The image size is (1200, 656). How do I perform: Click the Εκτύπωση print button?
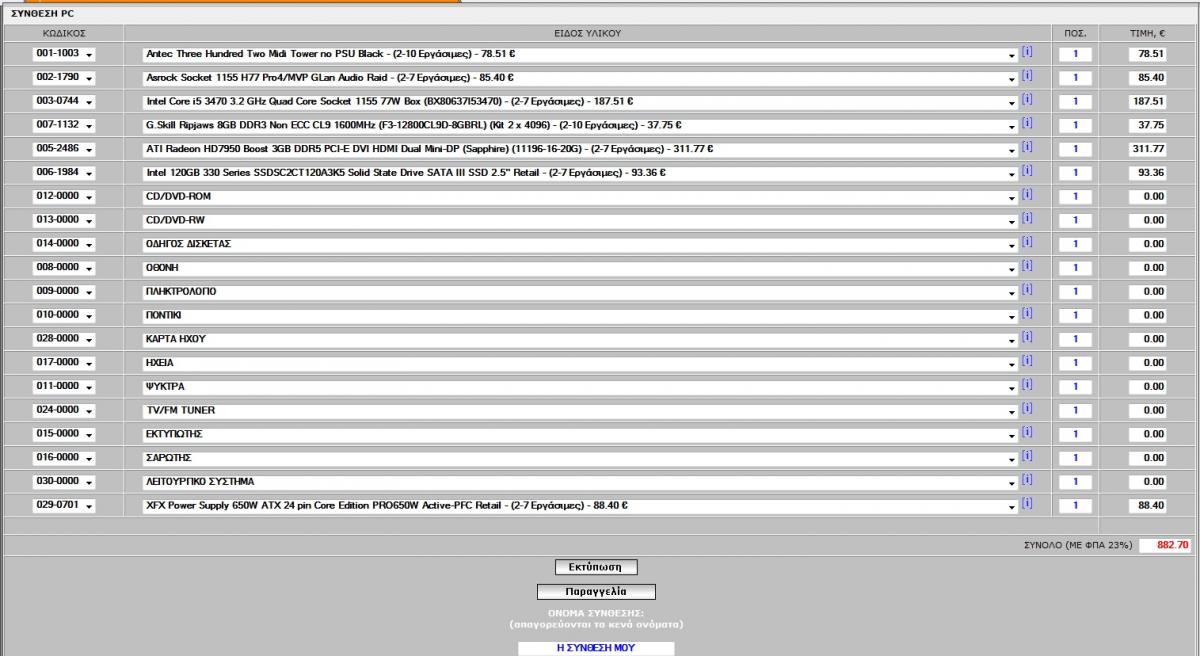click(x=596, y=567)
